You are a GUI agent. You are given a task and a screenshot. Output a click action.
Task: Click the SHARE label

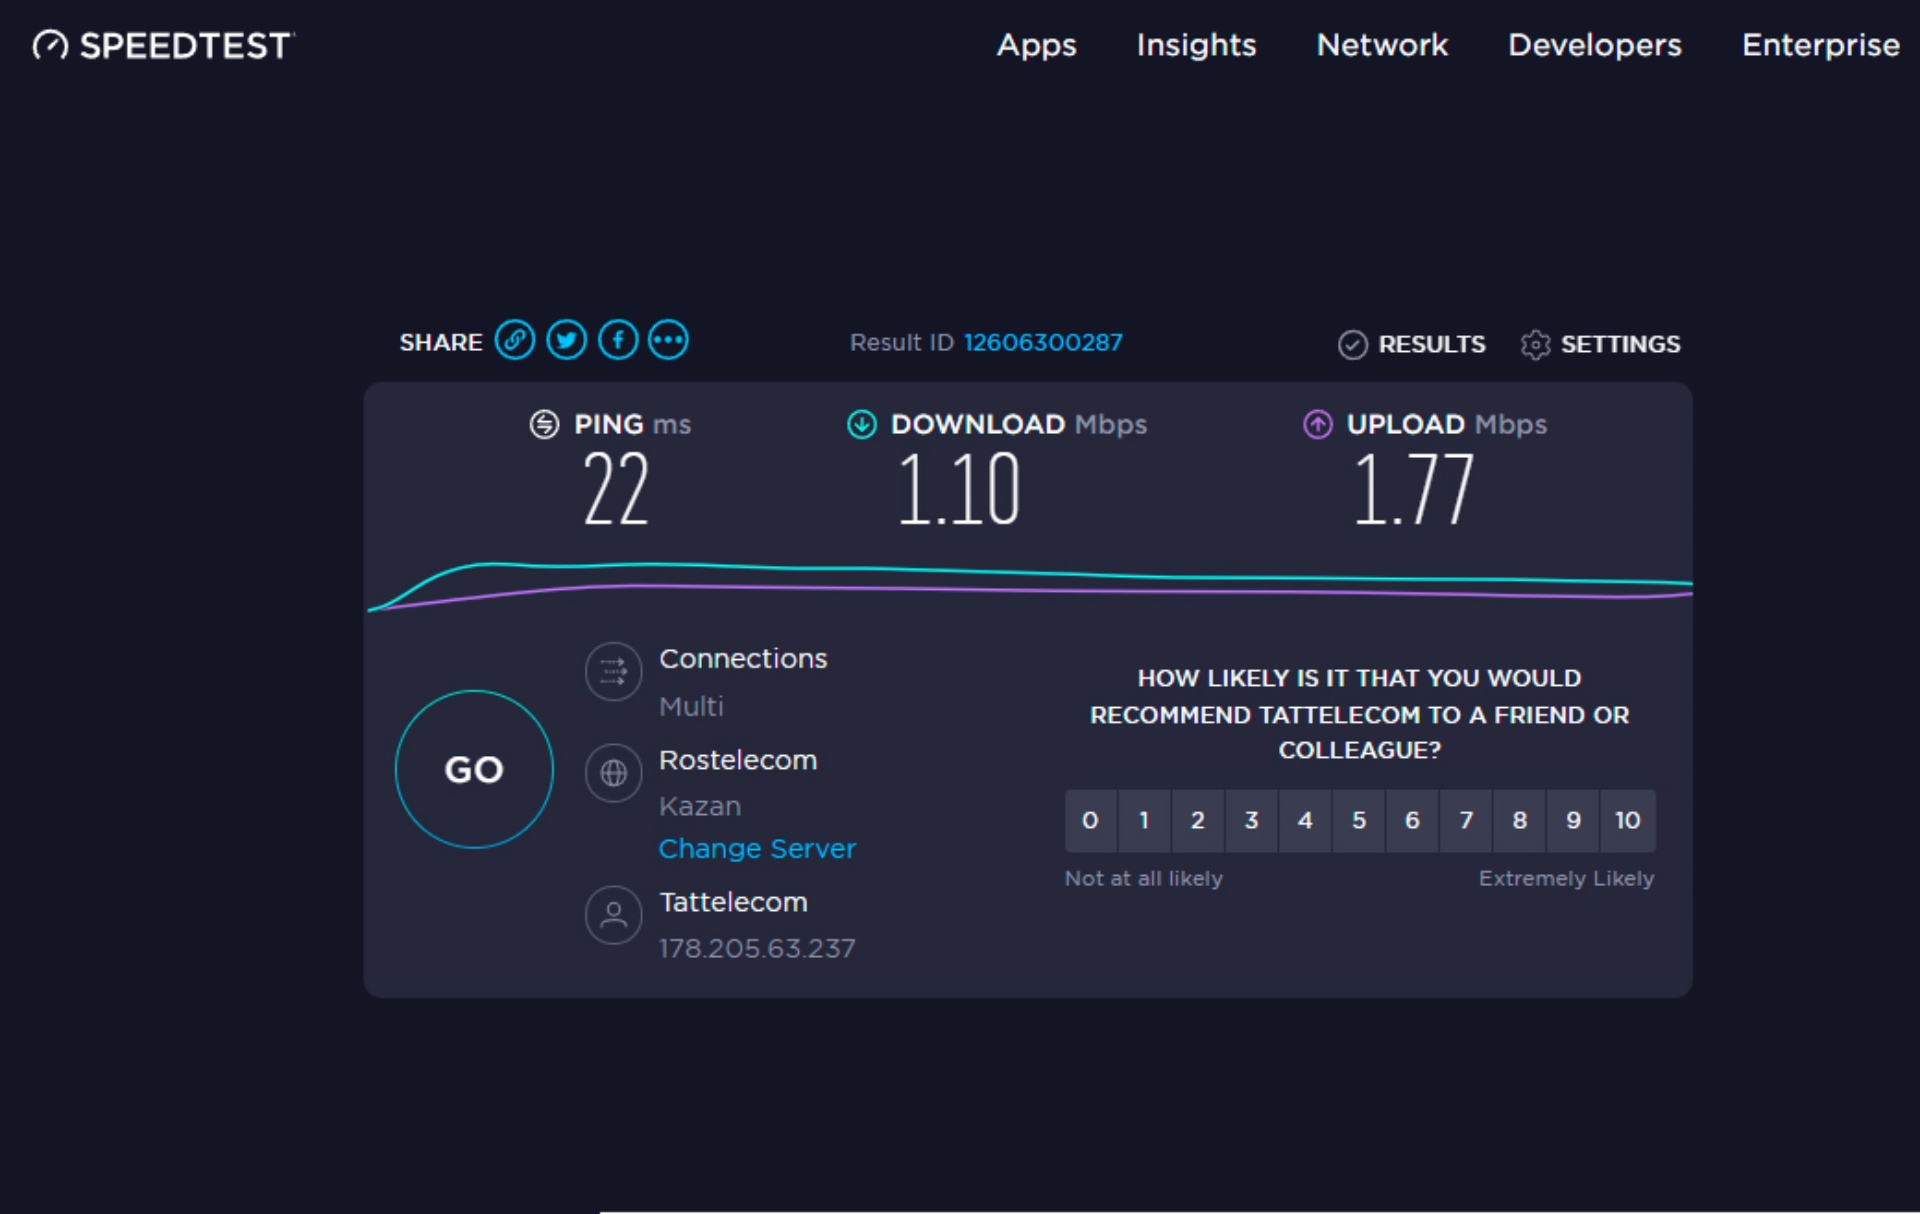tap(441, 342)
